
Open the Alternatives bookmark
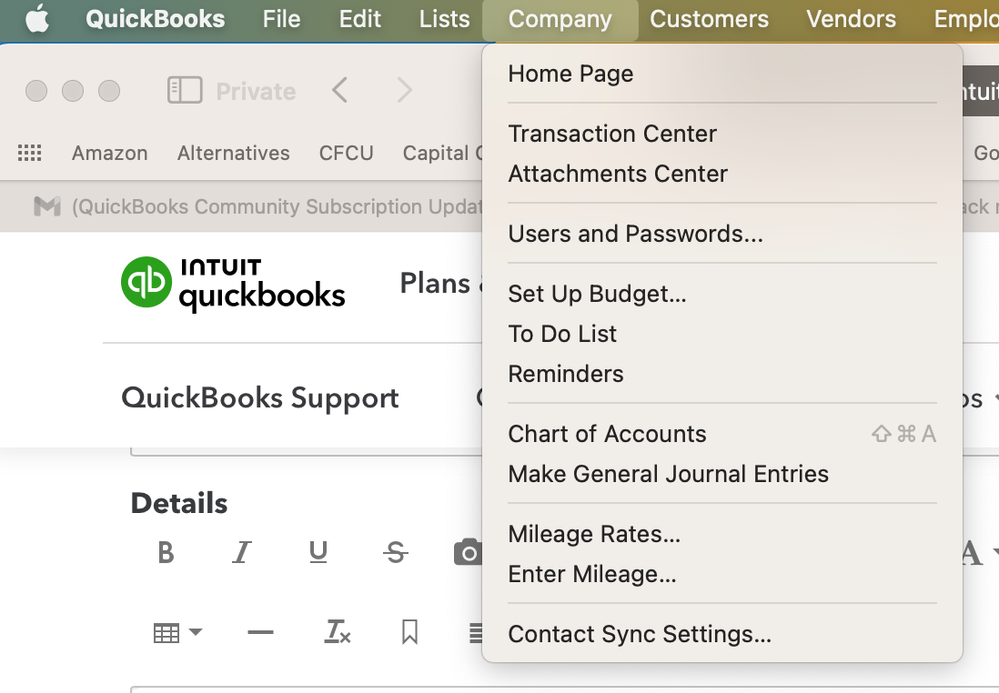[x=233, y=153]
